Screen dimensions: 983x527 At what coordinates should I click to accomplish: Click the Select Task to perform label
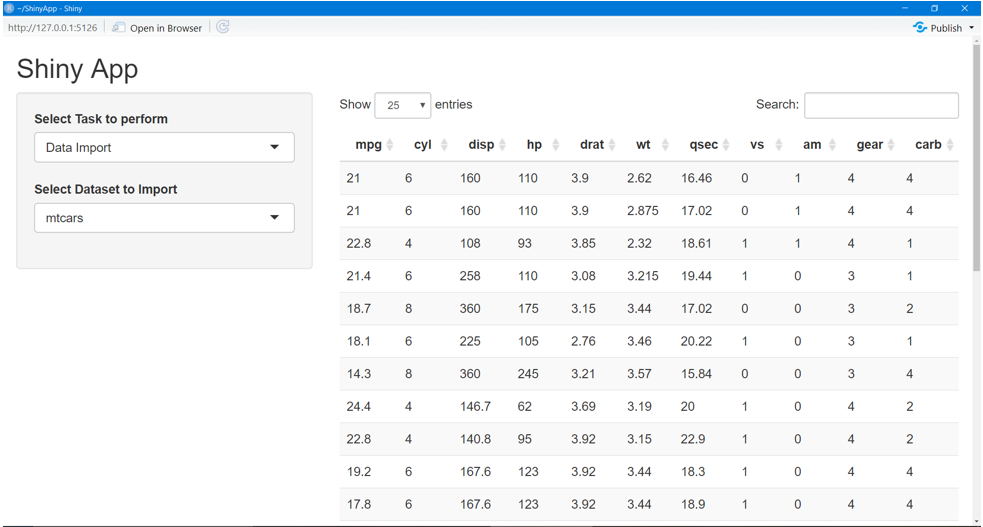(101, 119)
